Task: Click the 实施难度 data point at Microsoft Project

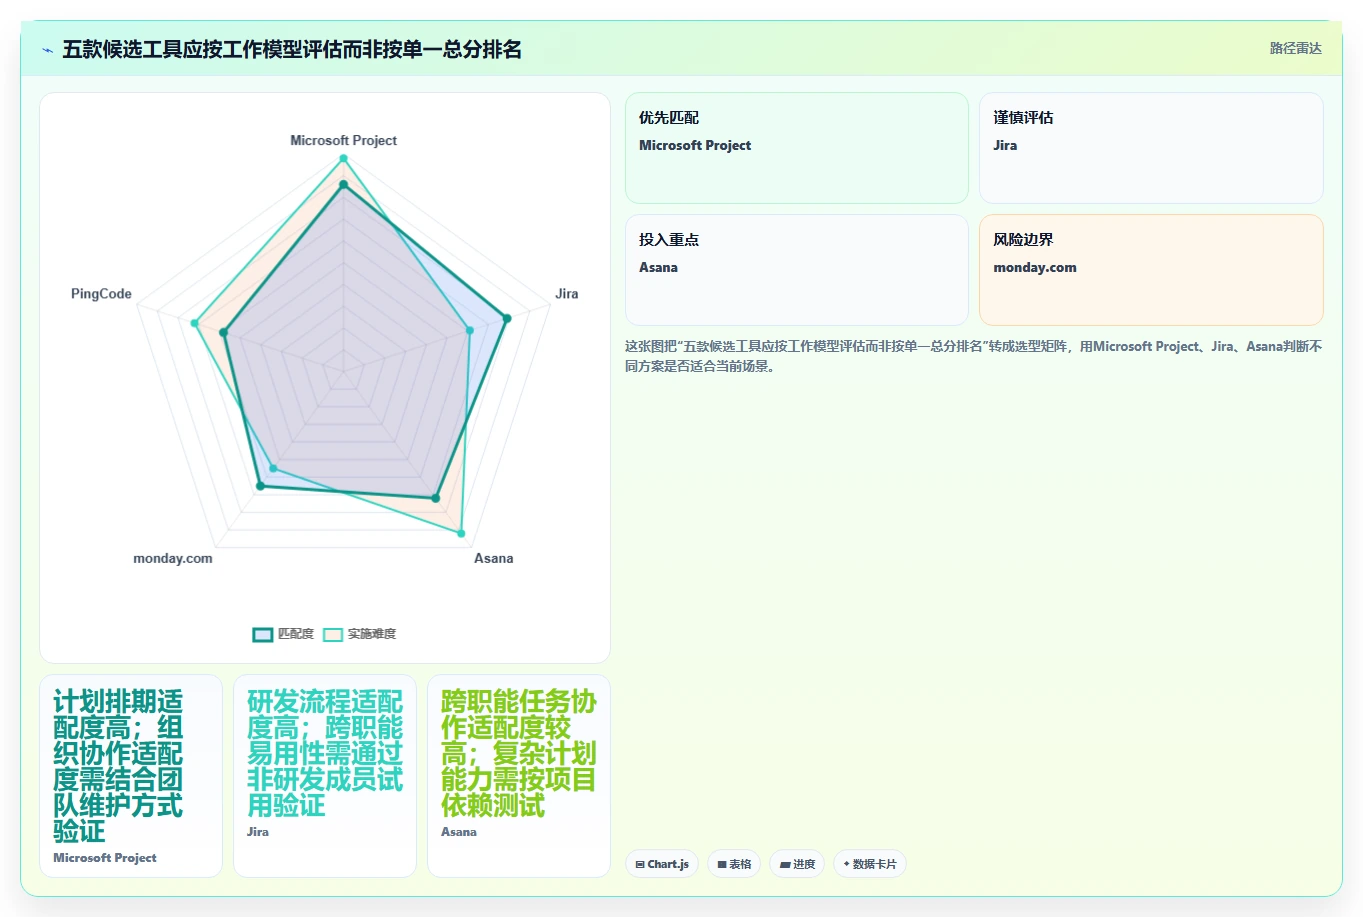Action: tap(343, 159)
